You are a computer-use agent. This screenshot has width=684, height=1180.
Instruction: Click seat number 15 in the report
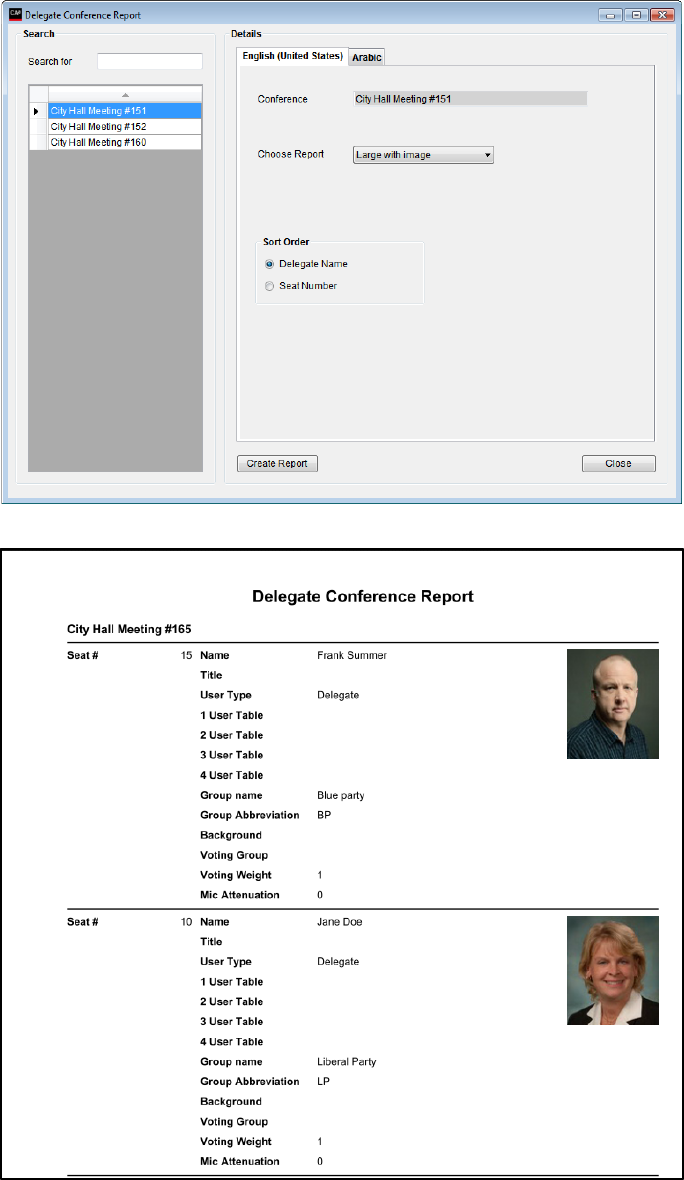tap(187, 655)
